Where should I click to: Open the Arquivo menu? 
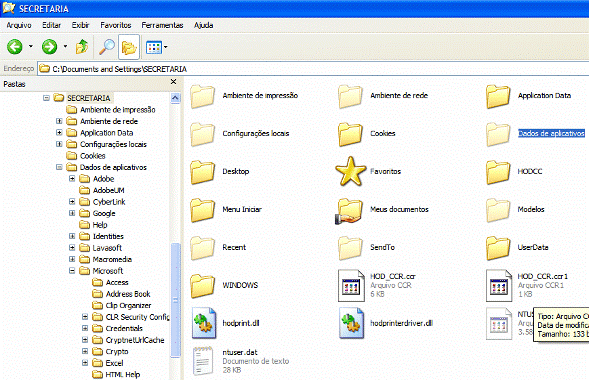(19, 25)
